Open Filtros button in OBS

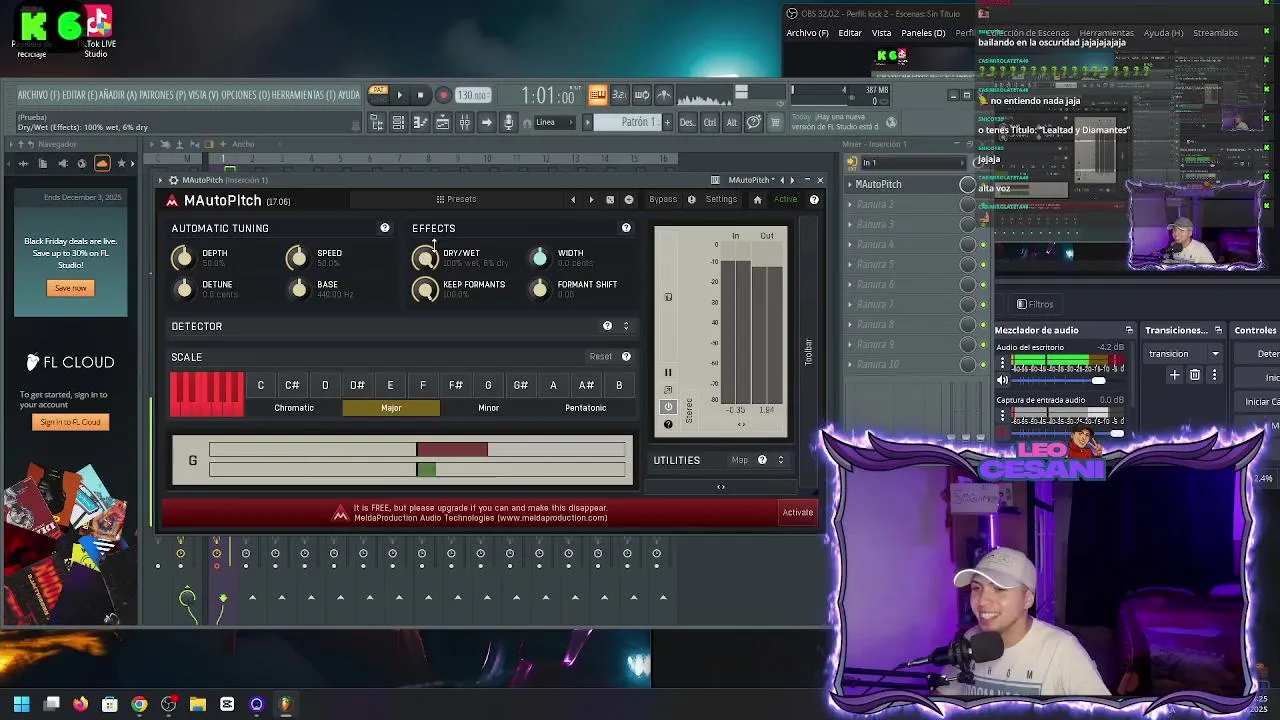coord(1035,304)
